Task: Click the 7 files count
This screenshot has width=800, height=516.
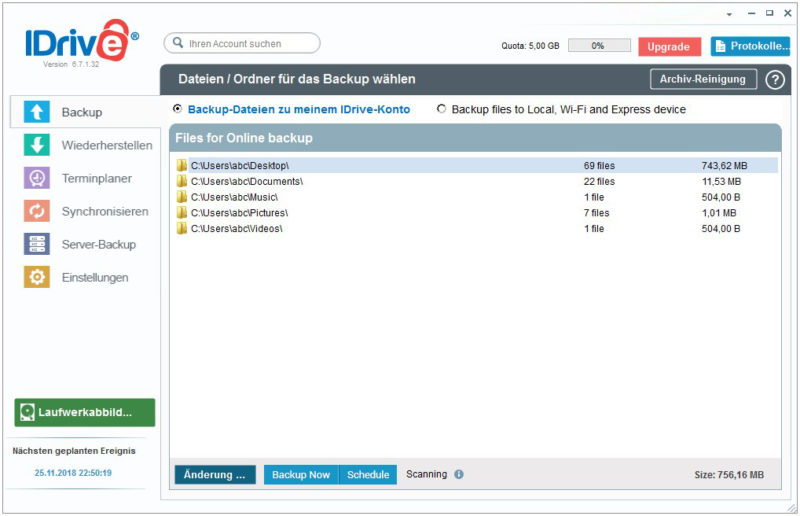Action: (x=596, y=213)
